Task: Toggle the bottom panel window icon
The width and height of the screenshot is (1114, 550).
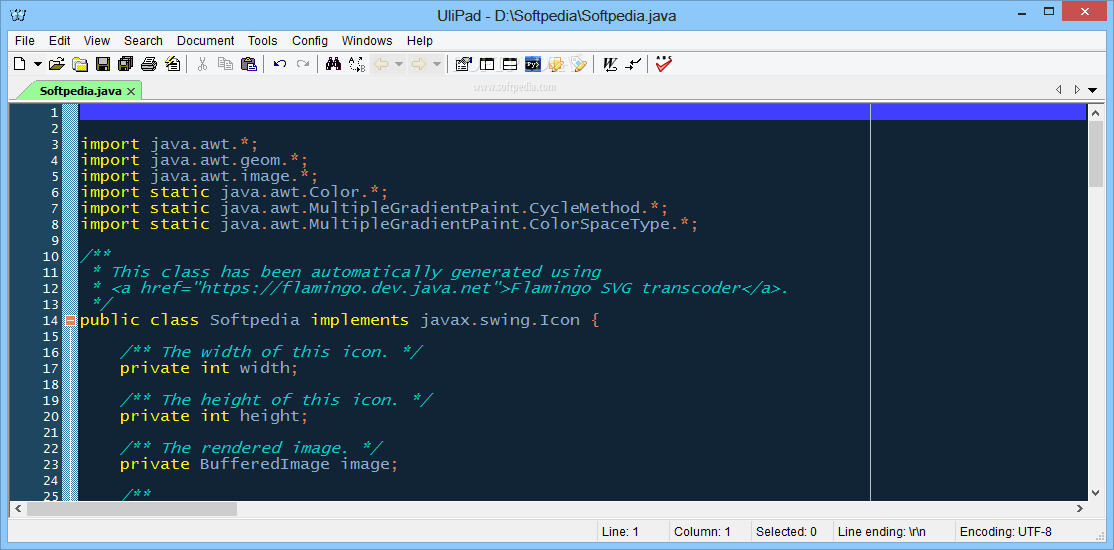Action: (x=509, y=64)
